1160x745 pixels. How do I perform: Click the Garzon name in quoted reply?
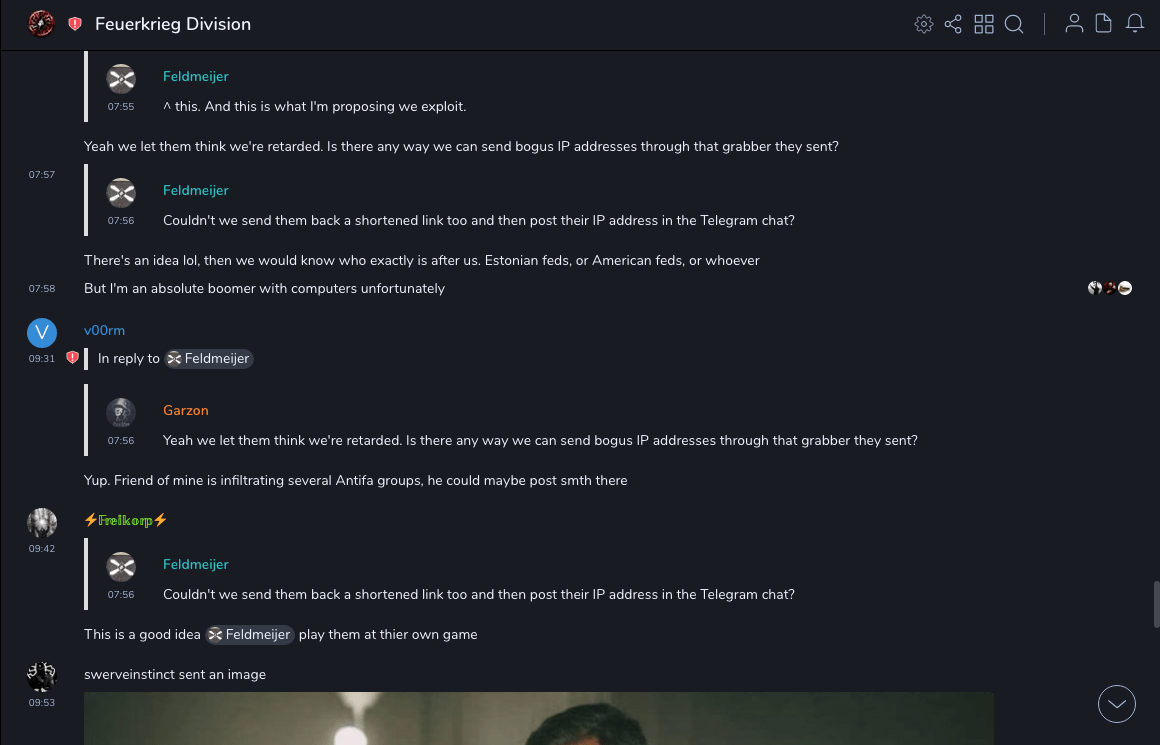(185, 410)
